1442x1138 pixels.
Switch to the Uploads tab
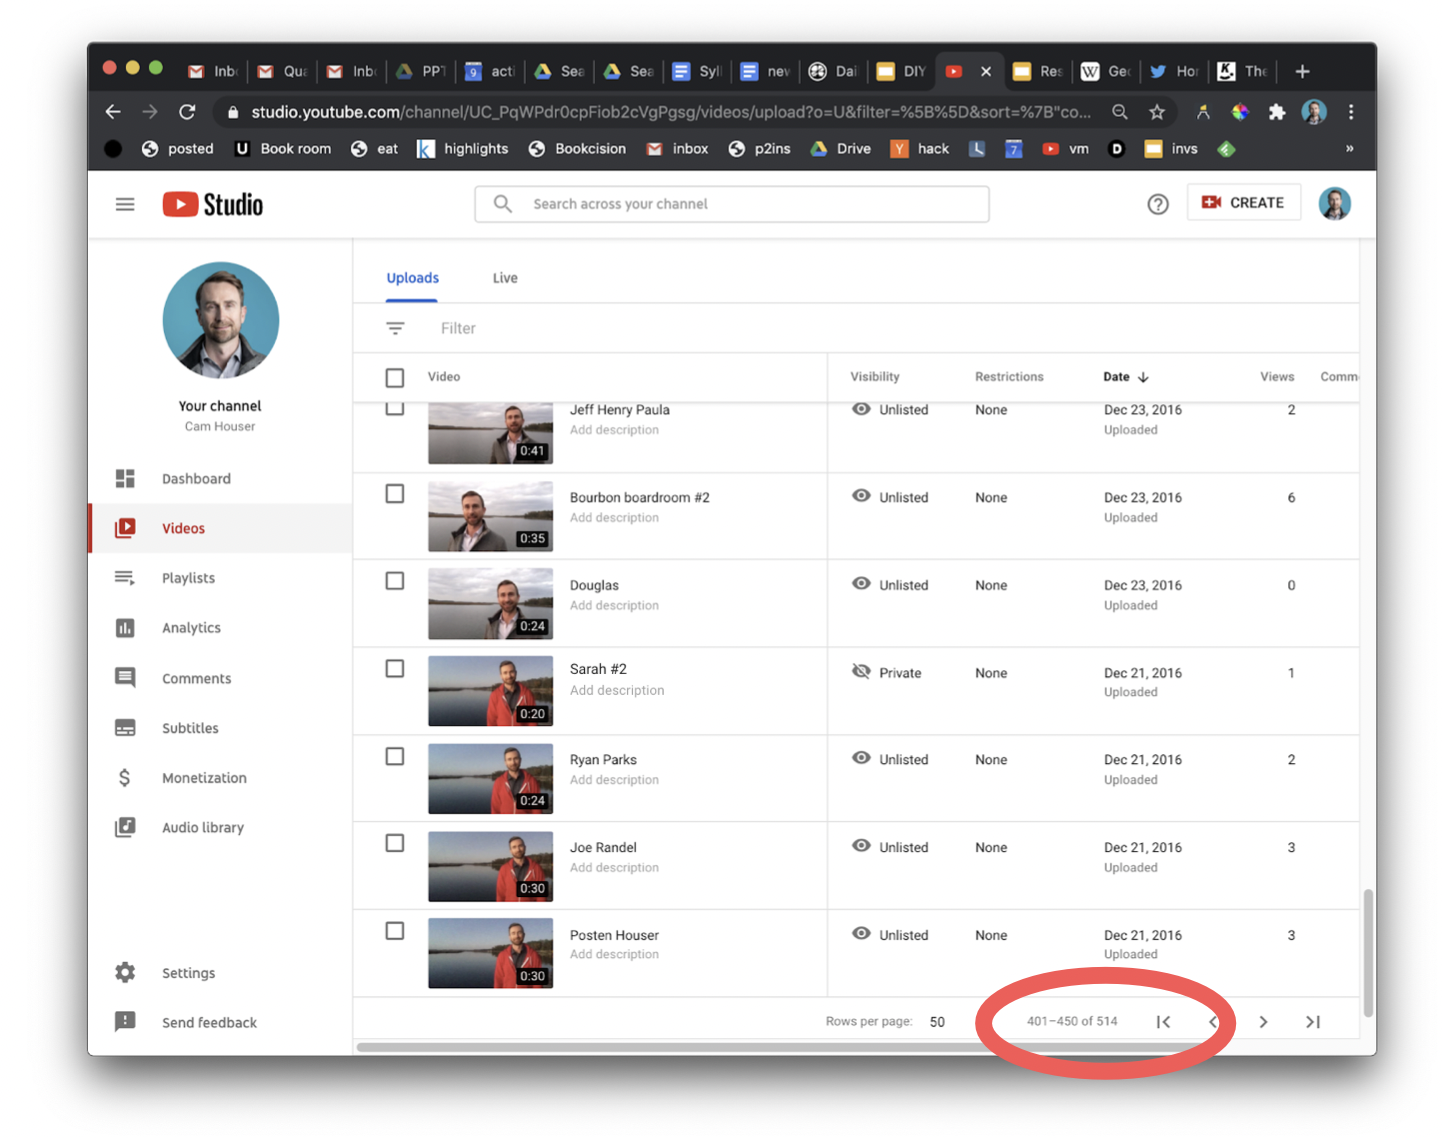[413, 278]
